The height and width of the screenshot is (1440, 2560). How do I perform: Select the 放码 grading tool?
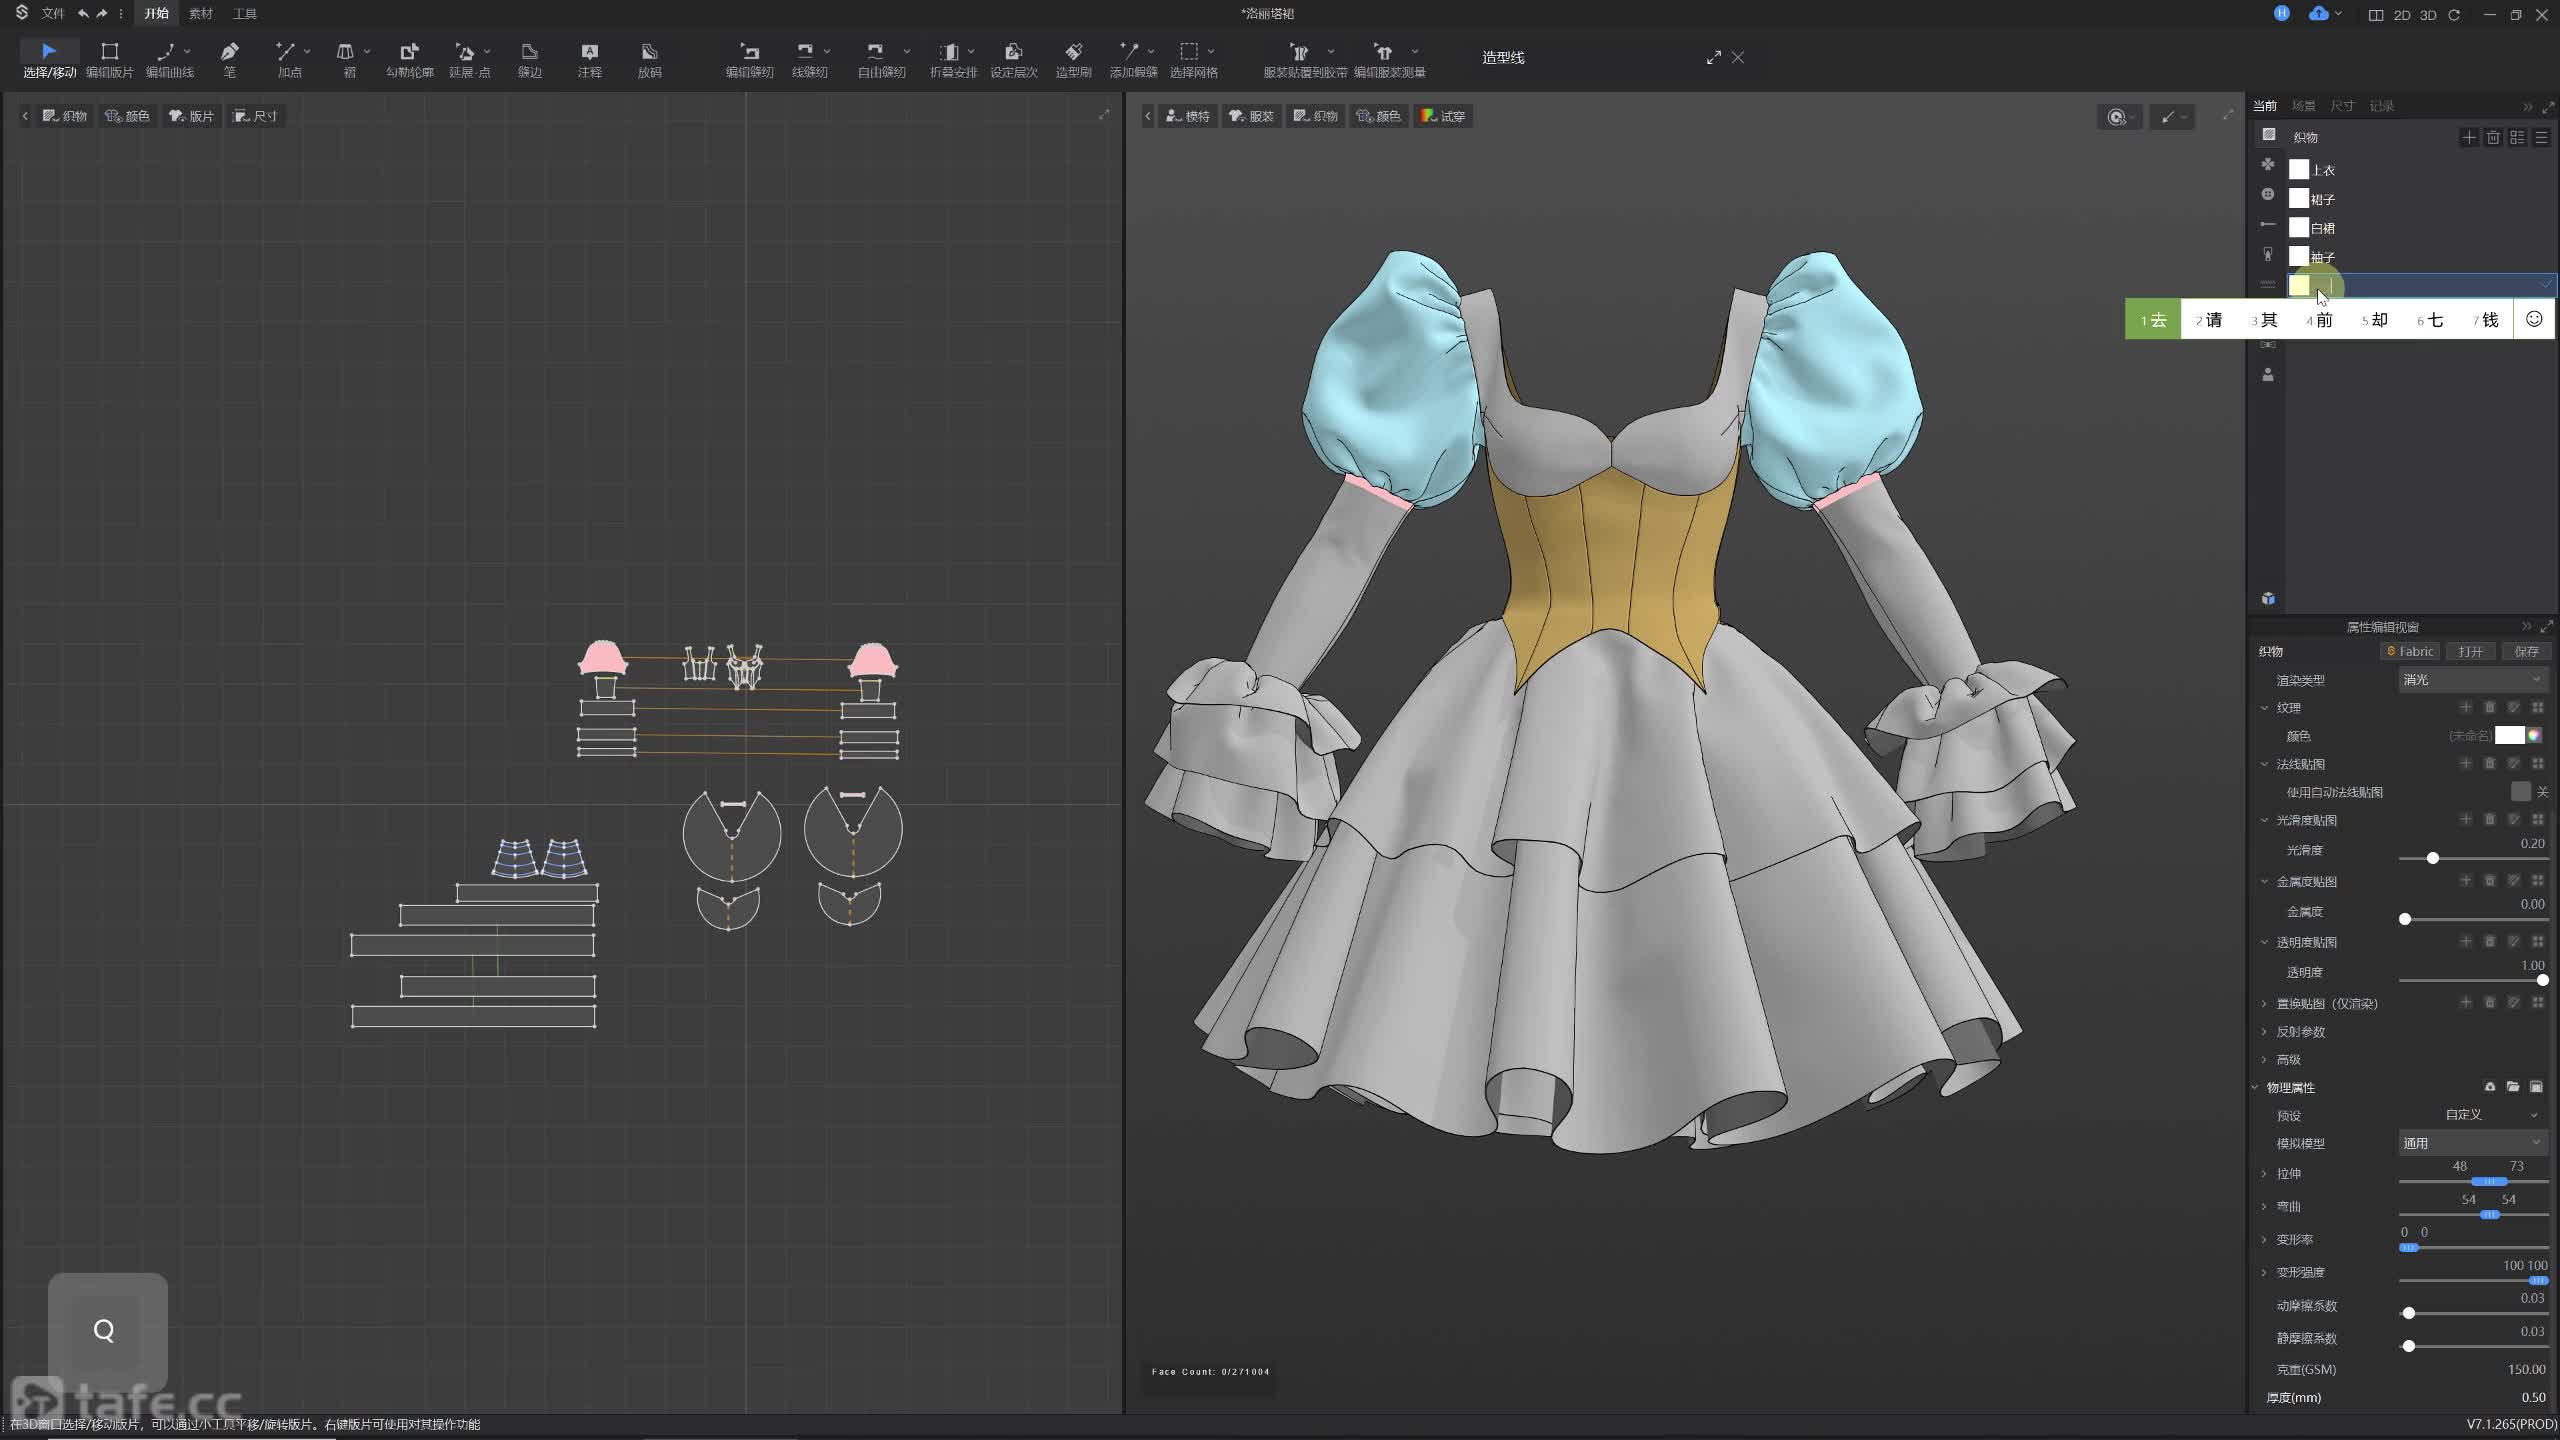click(x=650, y=59)
